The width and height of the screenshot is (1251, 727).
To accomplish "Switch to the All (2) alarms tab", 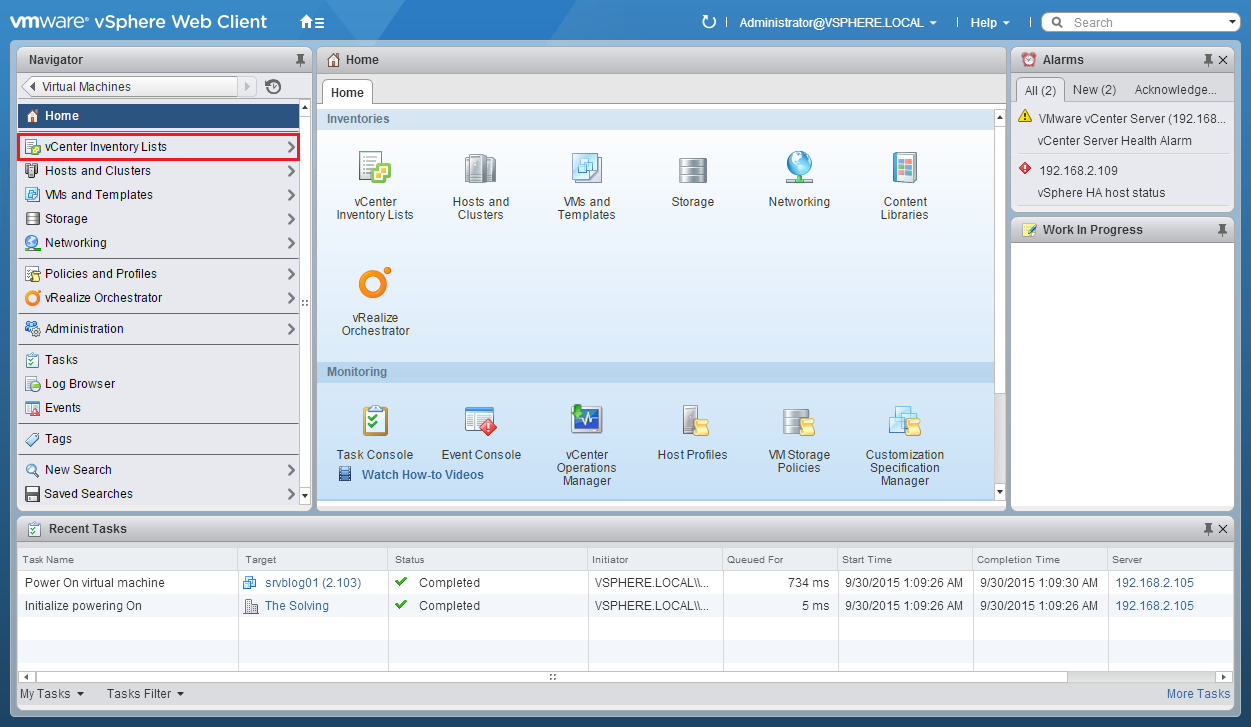I will pos(1040,90).
